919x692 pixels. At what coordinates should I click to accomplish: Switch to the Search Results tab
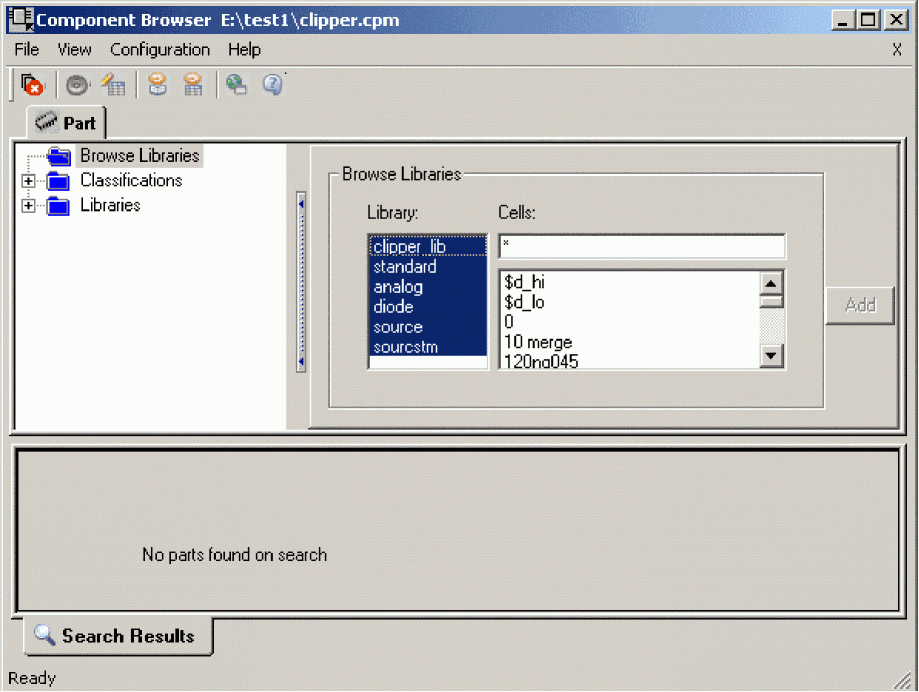click(118, 636)
